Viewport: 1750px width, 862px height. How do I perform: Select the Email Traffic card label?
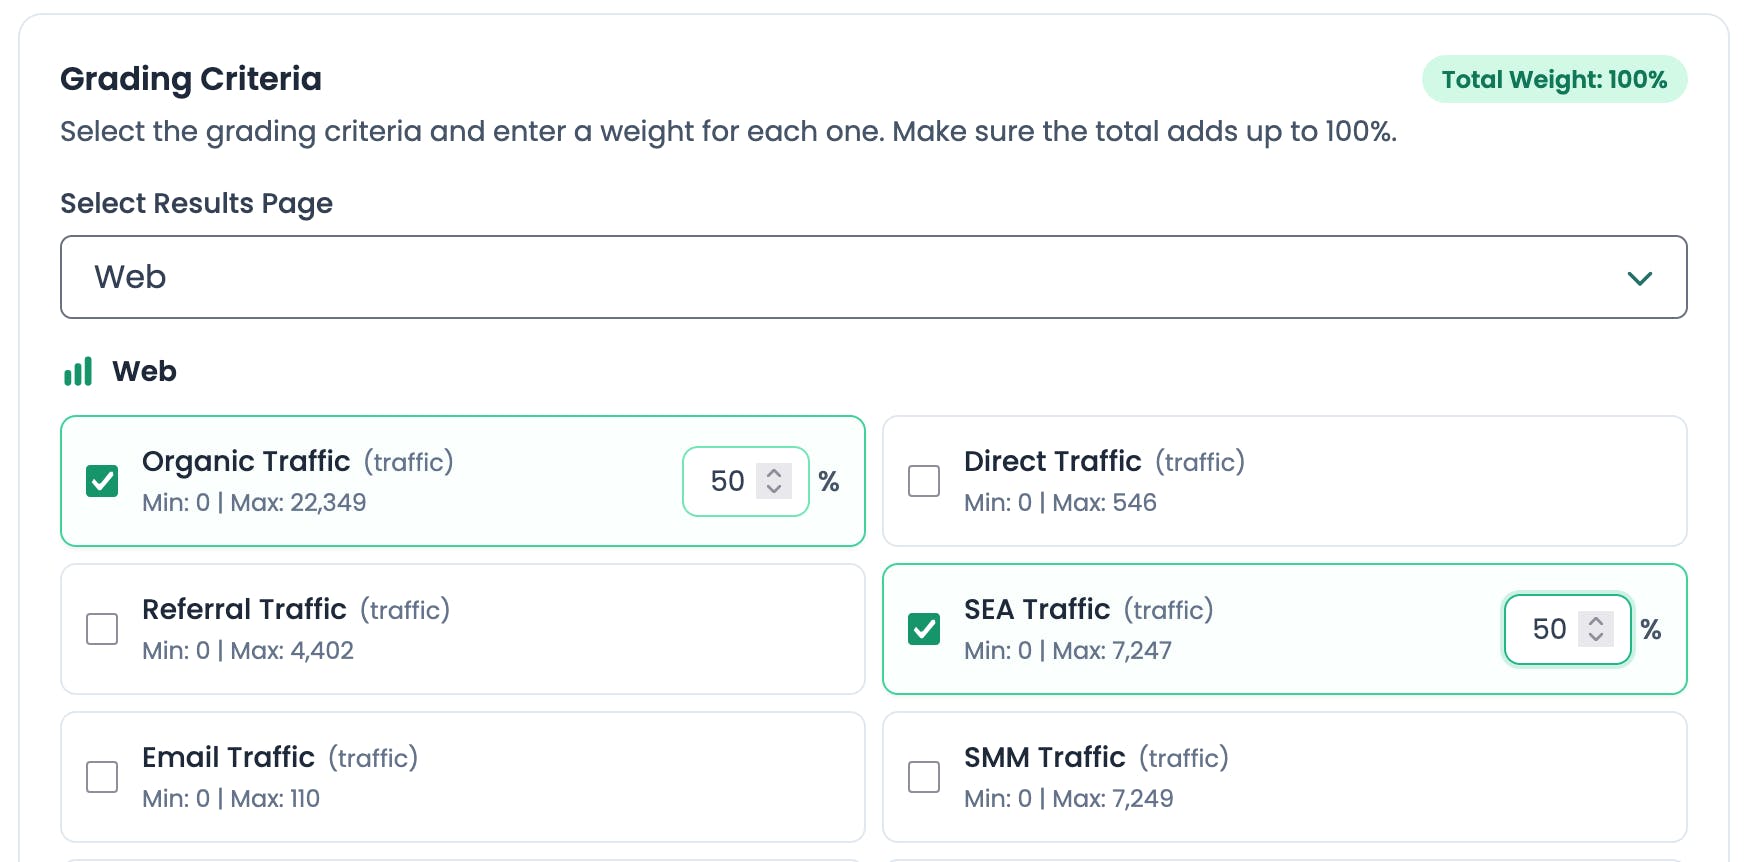coord(228,757)
